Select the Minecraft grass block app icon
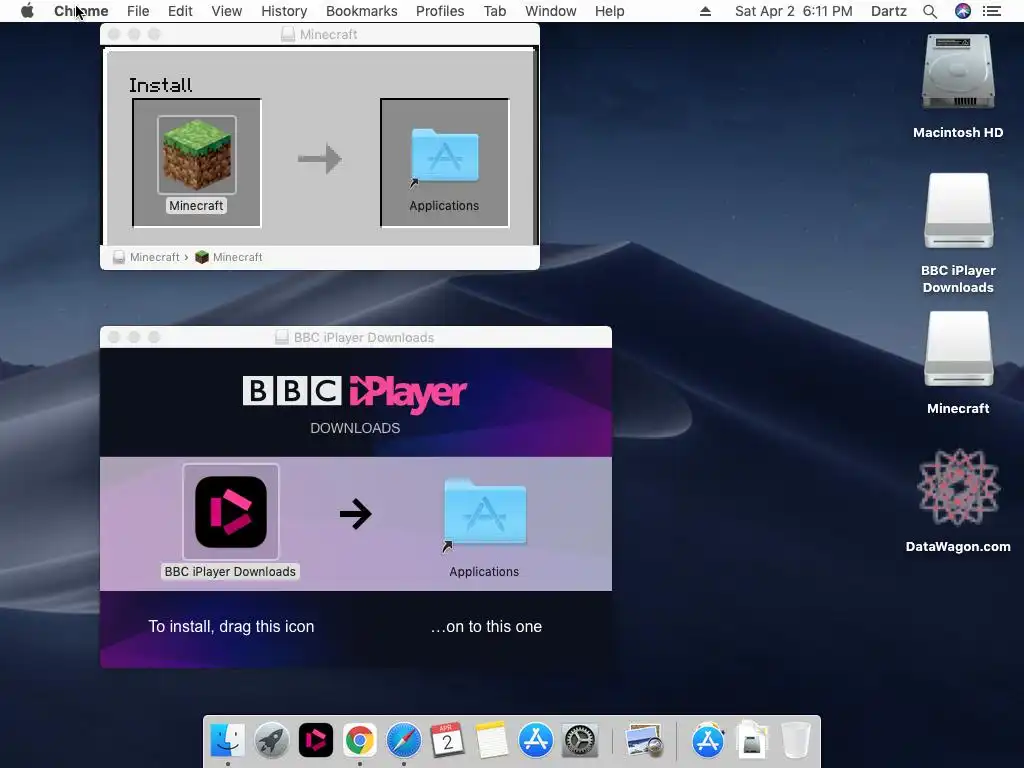This screenshot has height=768, width=1024. click(197, 155)
